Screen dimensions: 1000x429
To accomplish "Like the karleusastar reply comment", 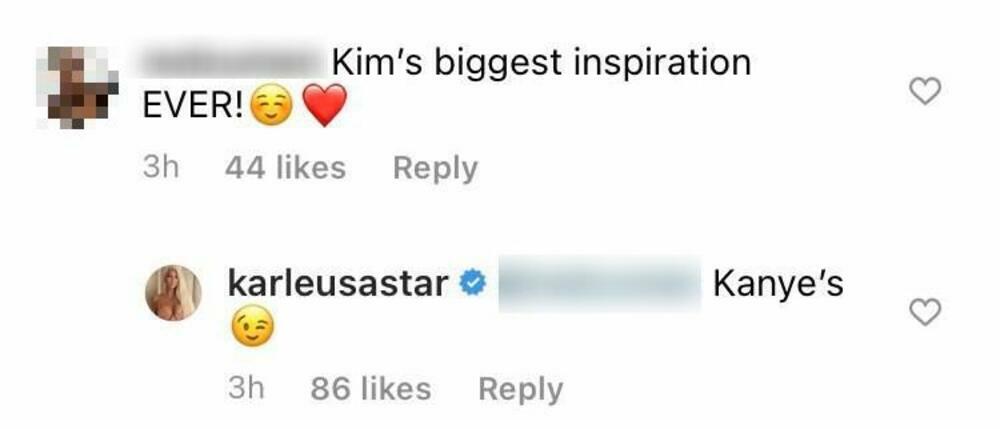I will (924, 312).
